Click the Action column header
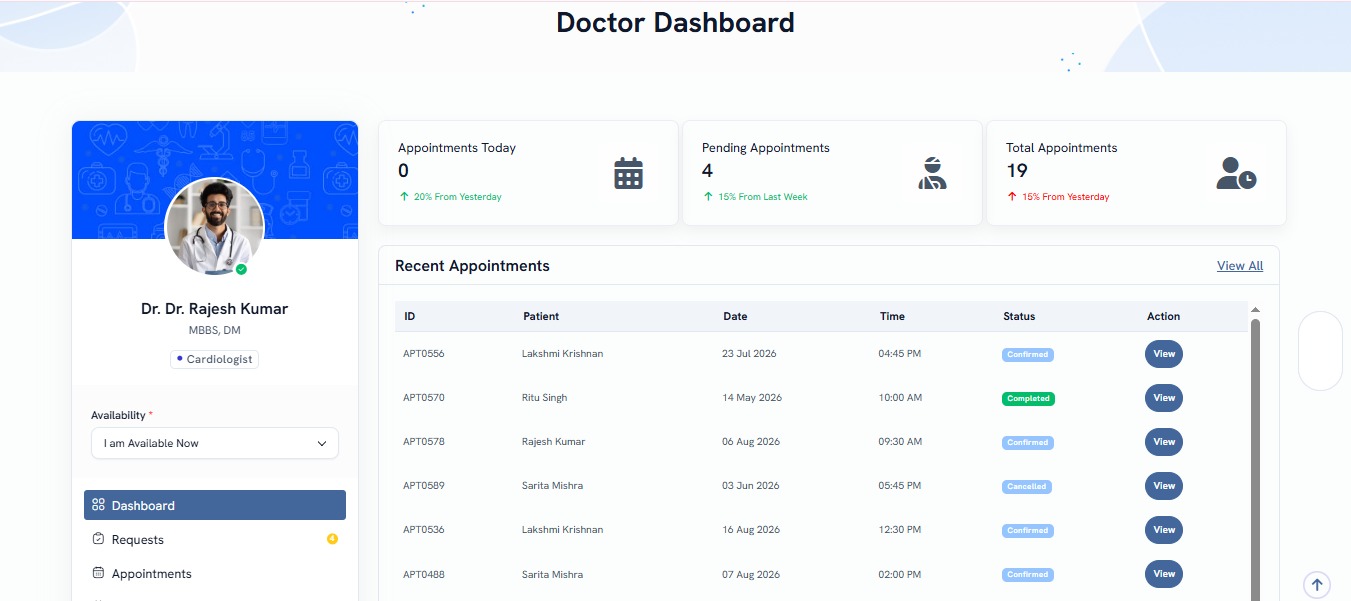 tap(1163, 316)
